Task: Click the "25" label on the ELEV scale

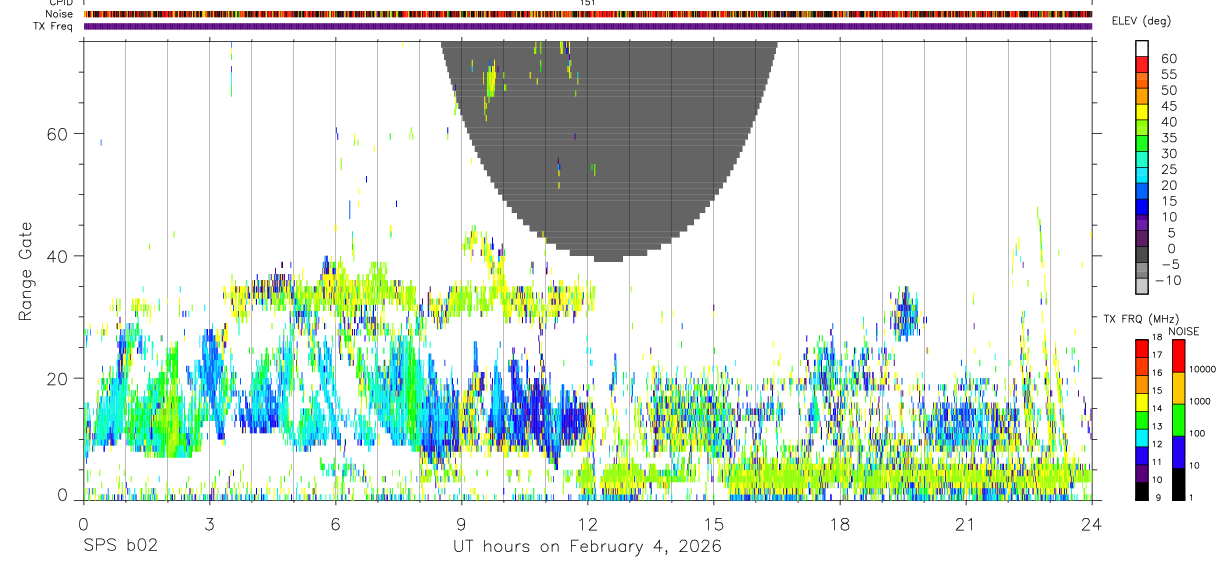Action: 1168,169
